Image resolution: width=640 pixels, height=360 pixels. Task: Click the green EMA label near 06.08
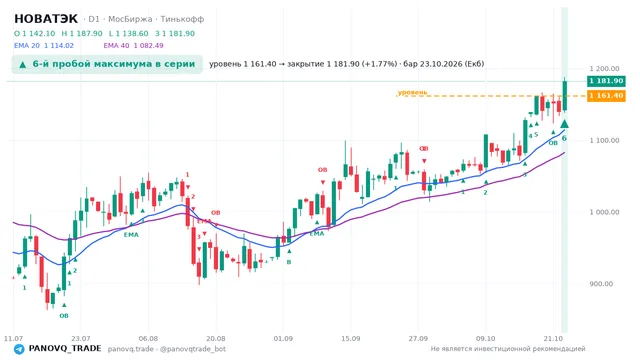coord(131,235)
